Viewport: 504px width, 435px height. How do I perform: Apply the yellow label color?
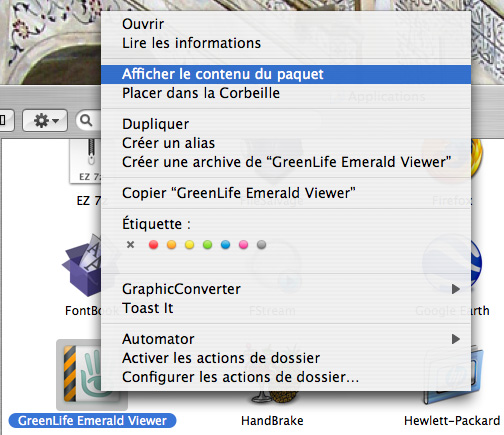click(189, 245)
